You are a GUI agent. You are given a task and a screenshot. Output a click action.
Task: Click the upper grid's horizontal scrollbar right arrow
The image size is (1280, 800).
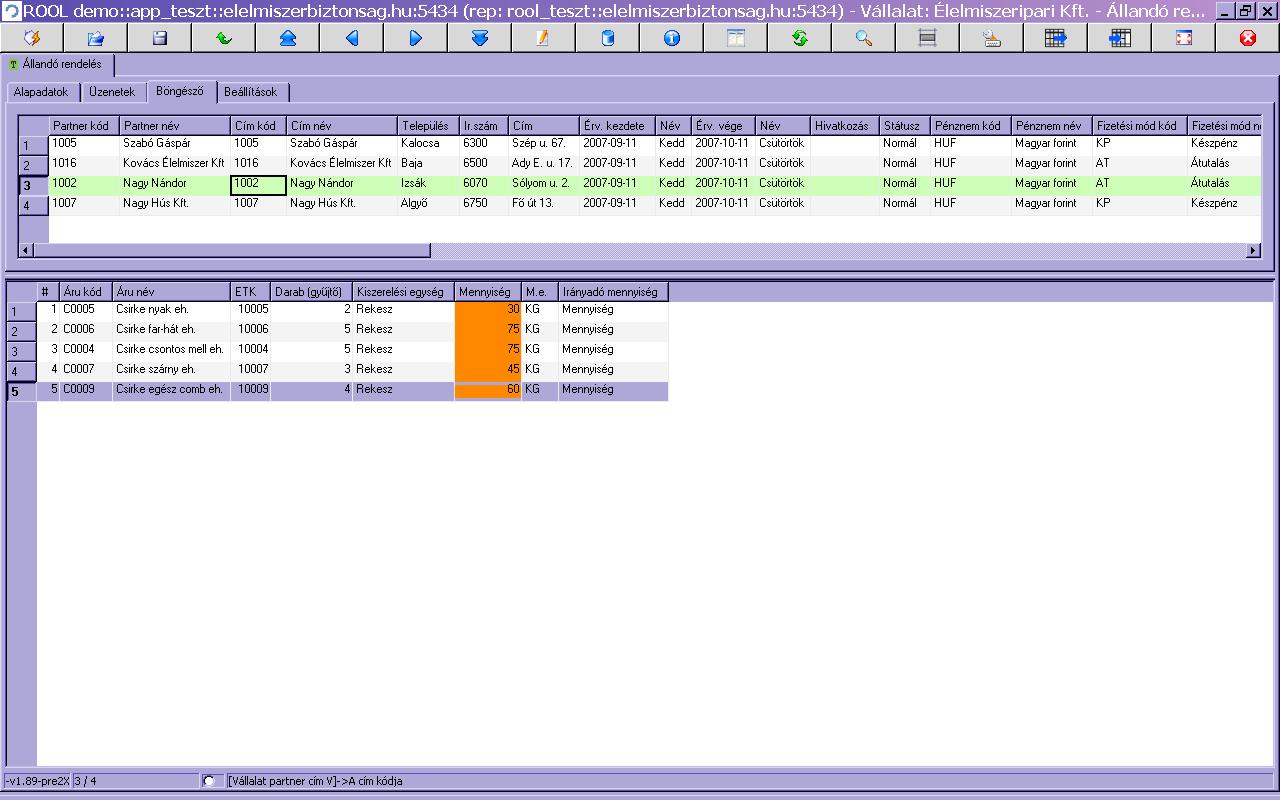click(x=1254, y=250)
